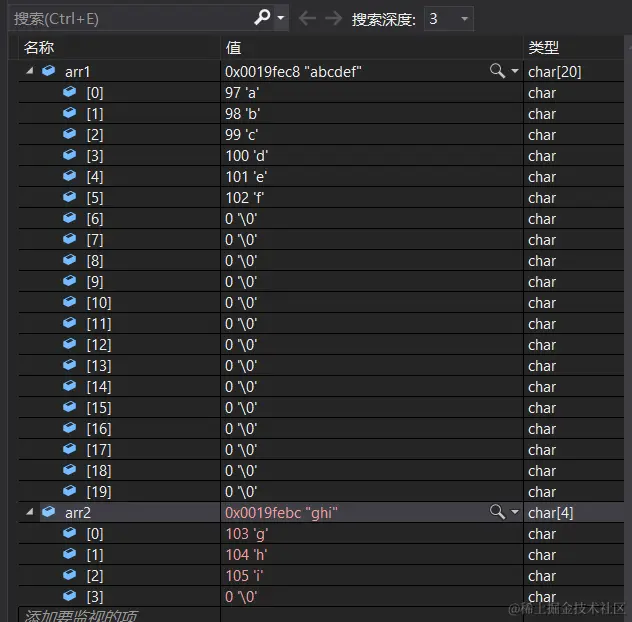The image size is (632, 622).
Task: Open text visualizer magnifier for arr1
Action: [x=497, y=71]
